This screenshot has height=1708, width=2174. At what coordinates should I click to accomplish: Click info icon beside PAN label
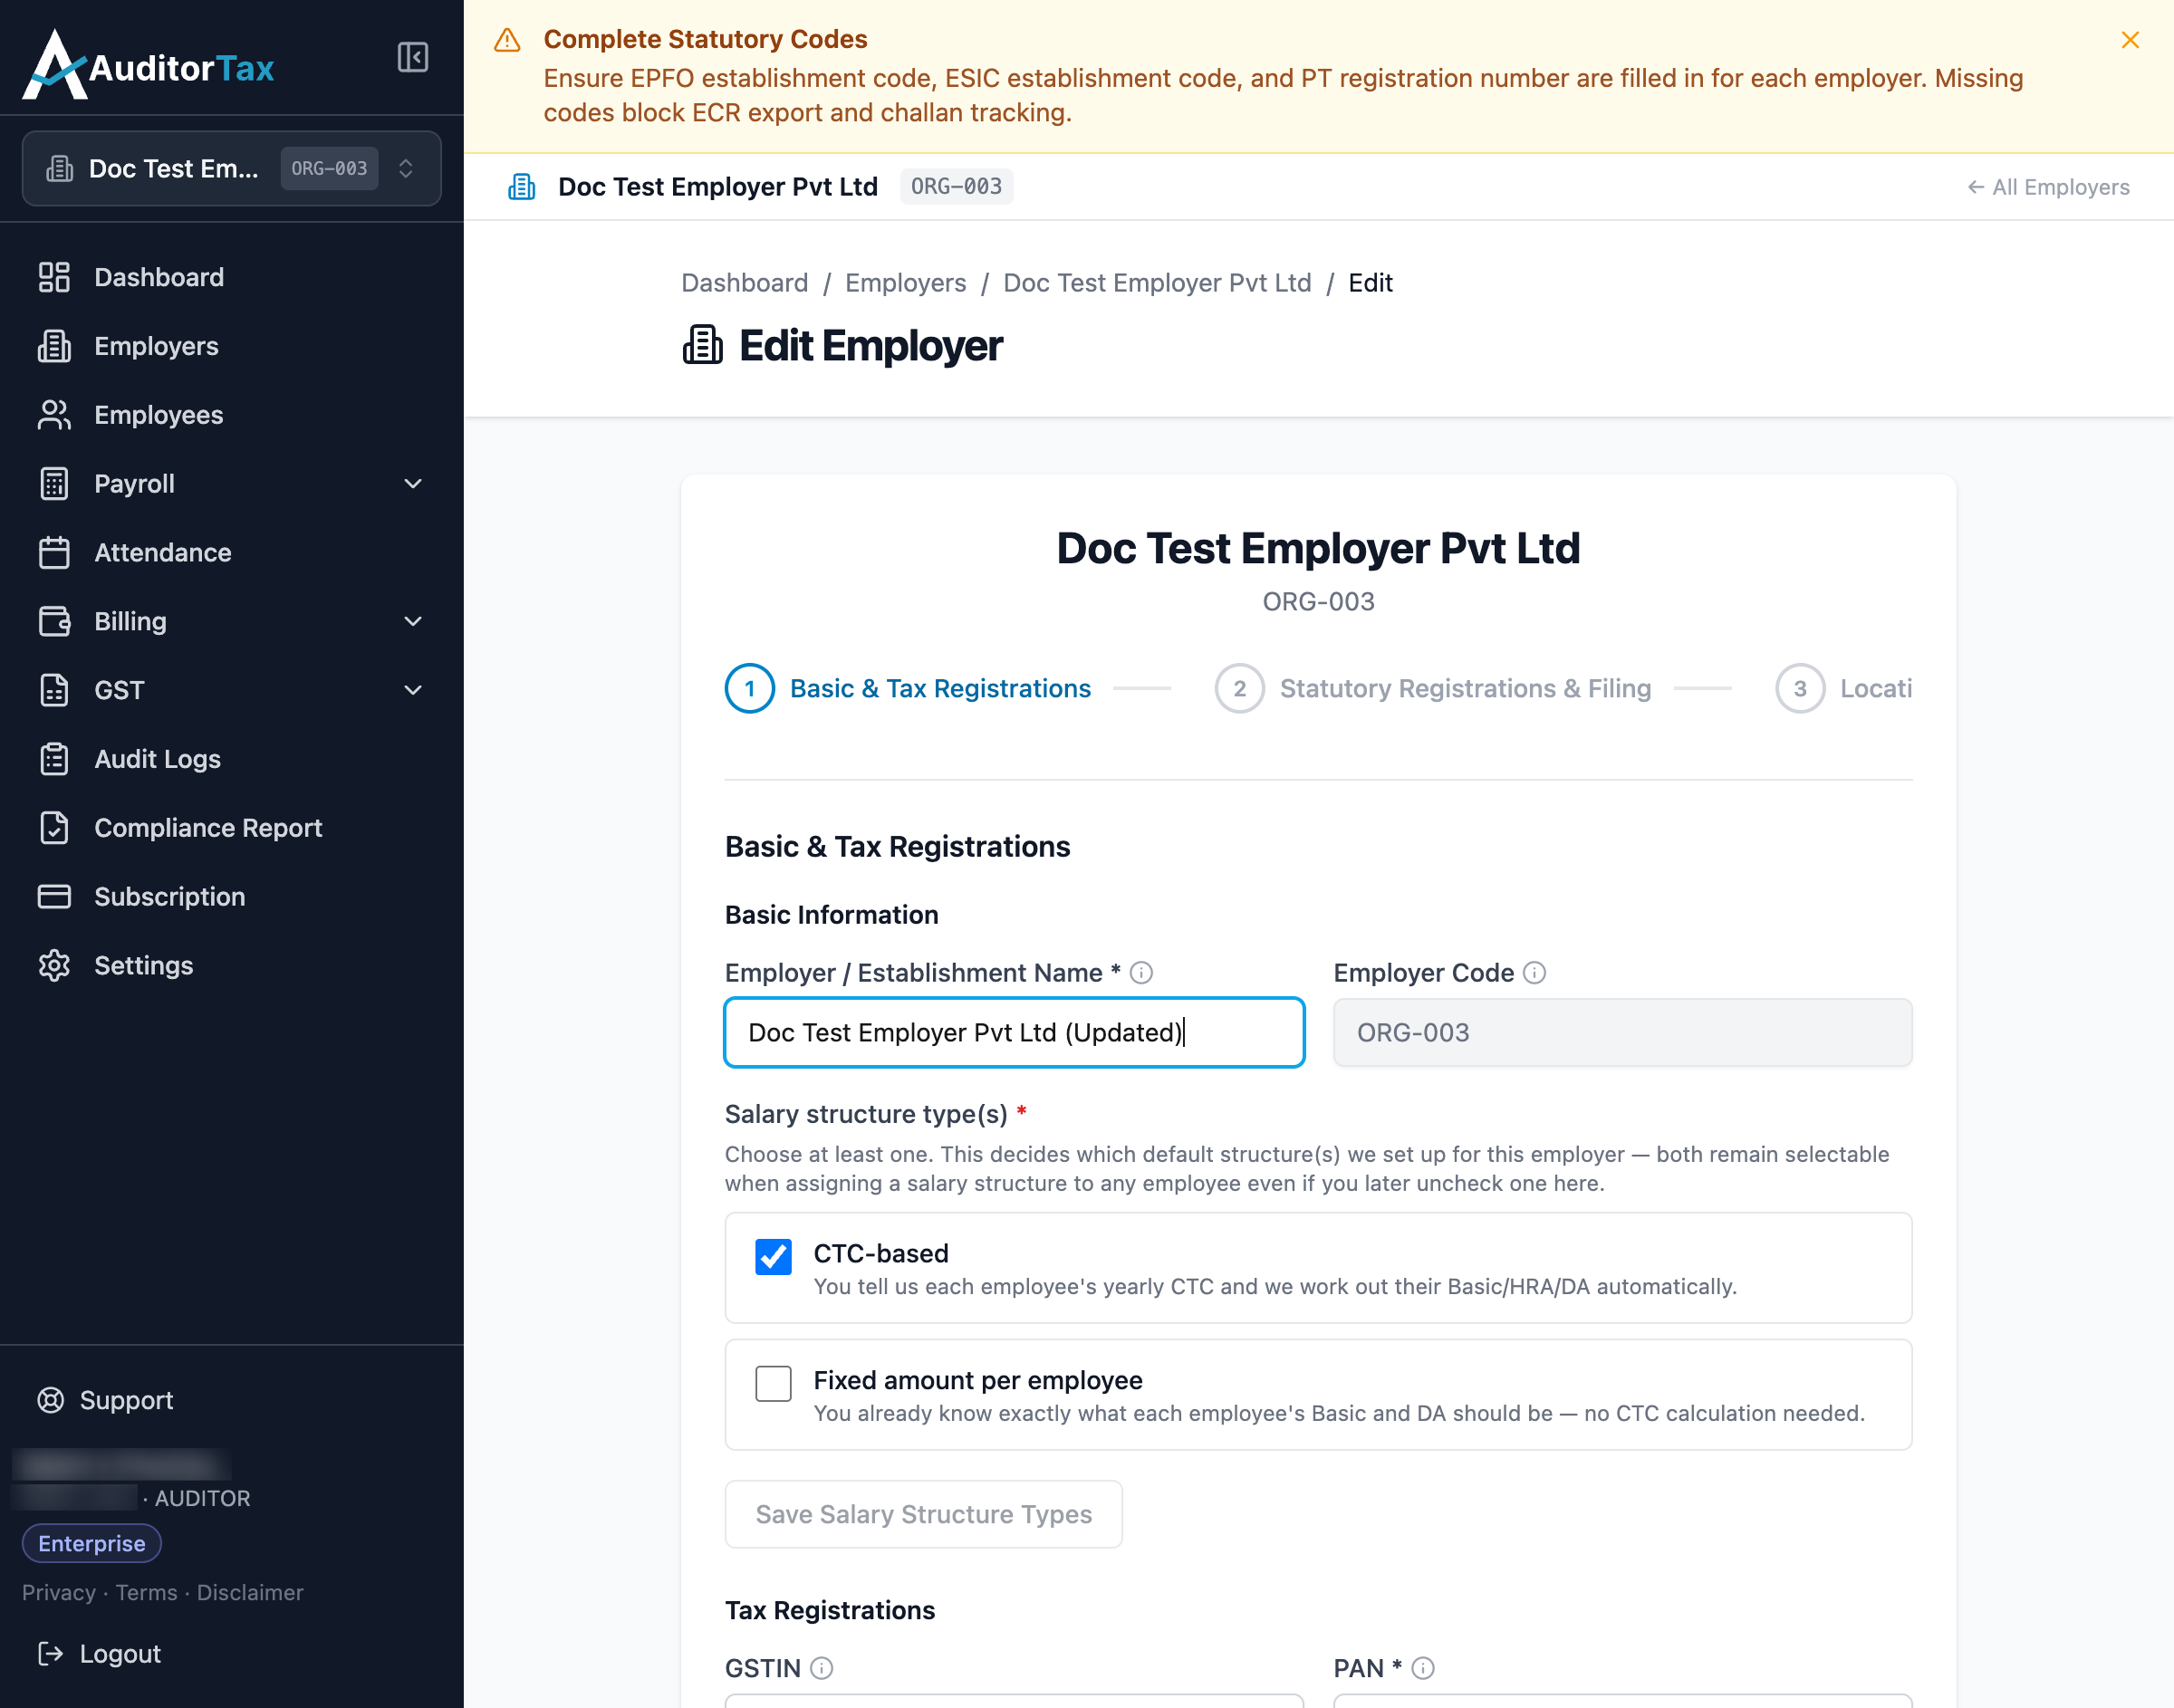pos(1422,1668)
